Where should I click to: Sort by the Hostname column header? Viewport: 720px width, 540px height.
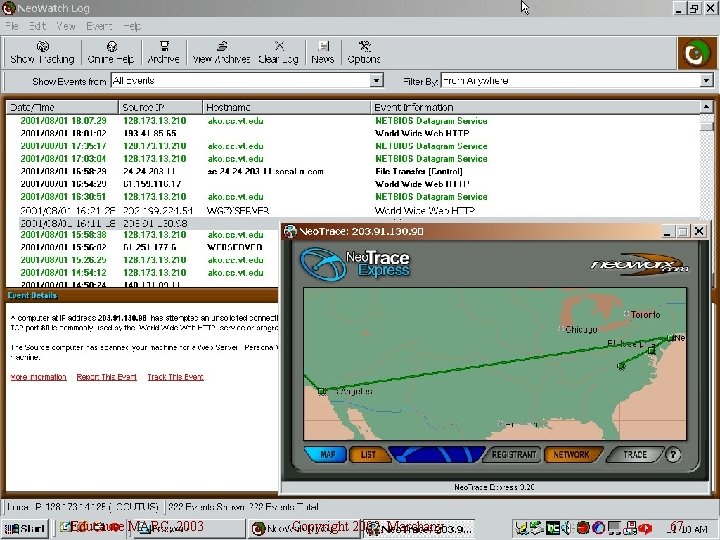click(286, 107)
